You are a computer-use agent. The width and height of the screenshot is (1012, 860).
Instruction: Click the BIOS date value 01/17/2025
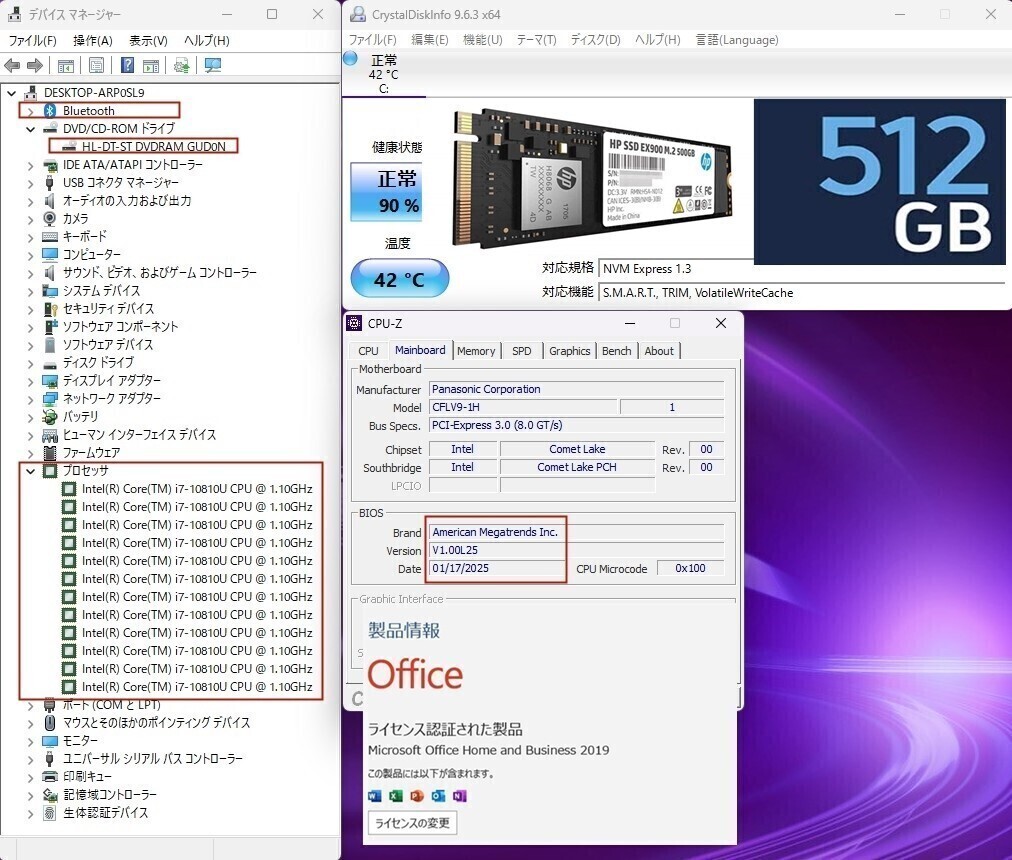(461, 568)
